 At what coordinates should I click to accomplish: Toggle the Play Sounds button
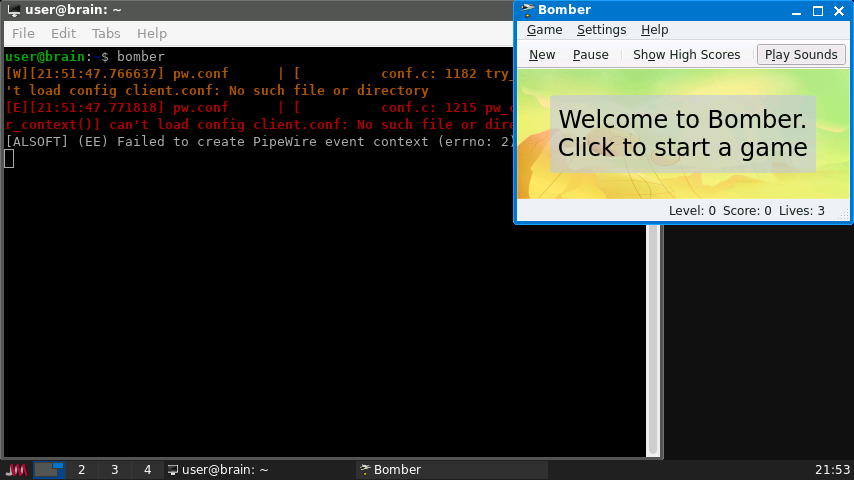[801, 55]
